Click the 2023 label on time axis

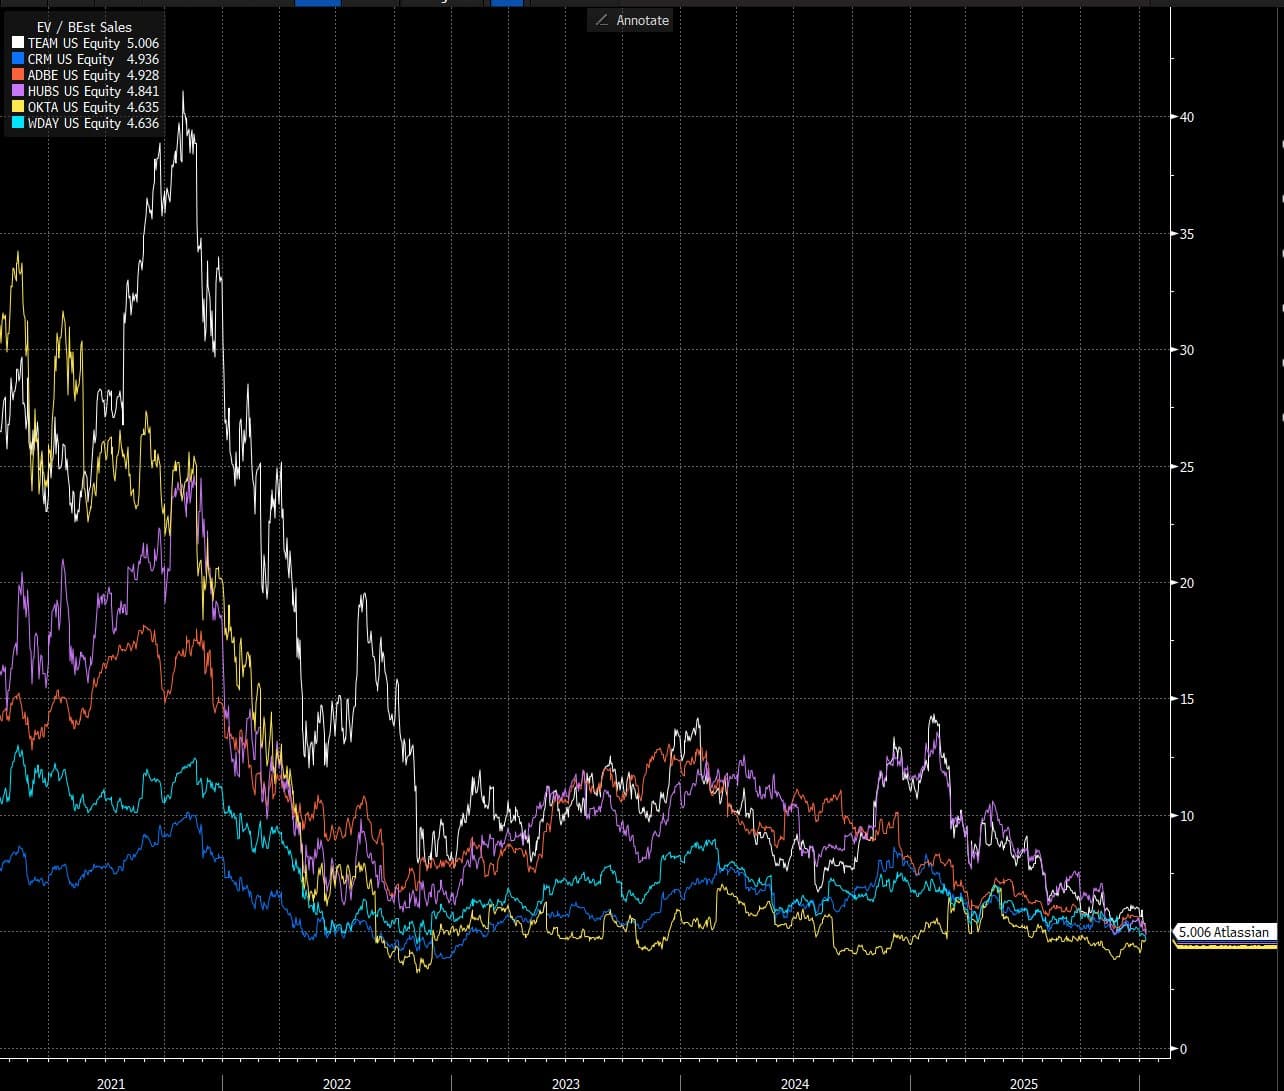(565, 1084)
